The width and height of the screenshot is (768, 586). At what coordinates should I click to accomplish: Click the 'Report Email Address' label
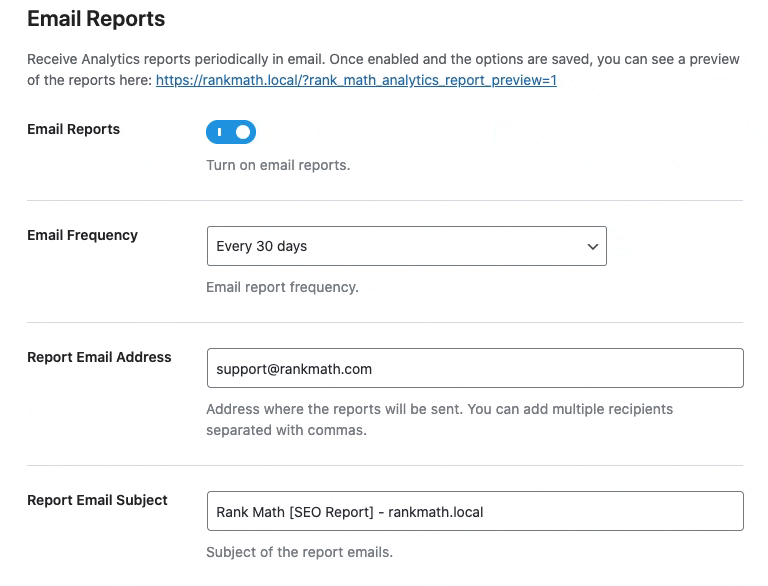coord(99,357)
